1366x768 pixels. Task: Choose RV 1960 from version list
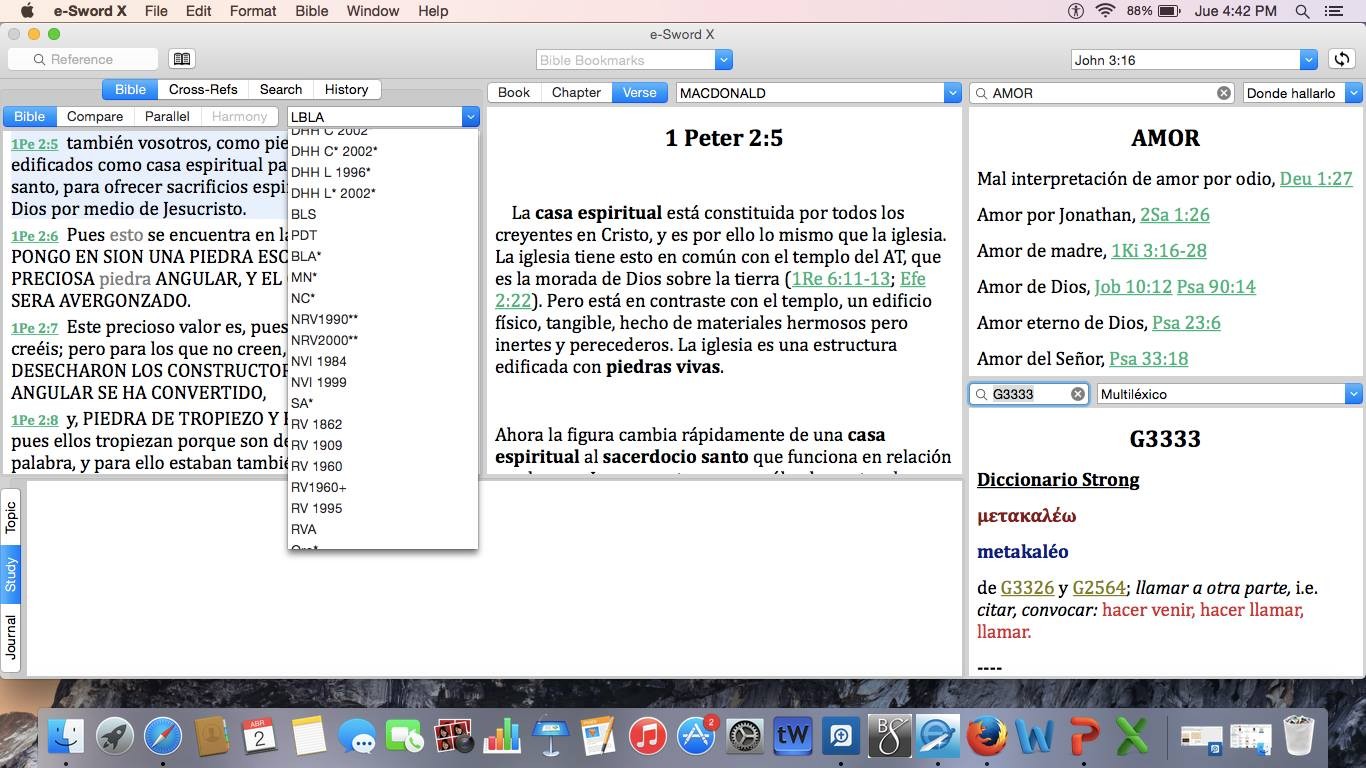[x=383, y=466]
